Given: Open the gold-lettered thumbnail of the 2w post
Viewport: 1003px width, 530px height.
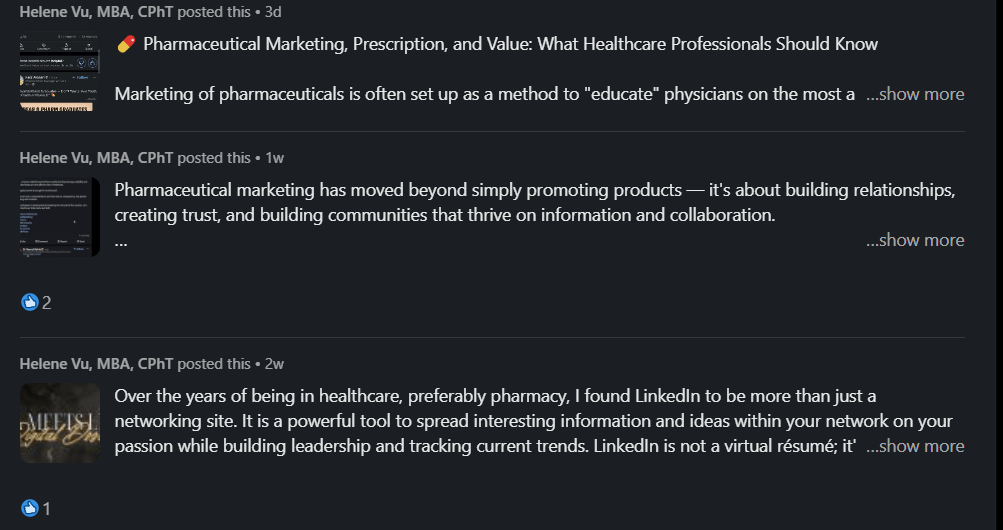Looking at the screenshot, I should click(x=59, y=423).
